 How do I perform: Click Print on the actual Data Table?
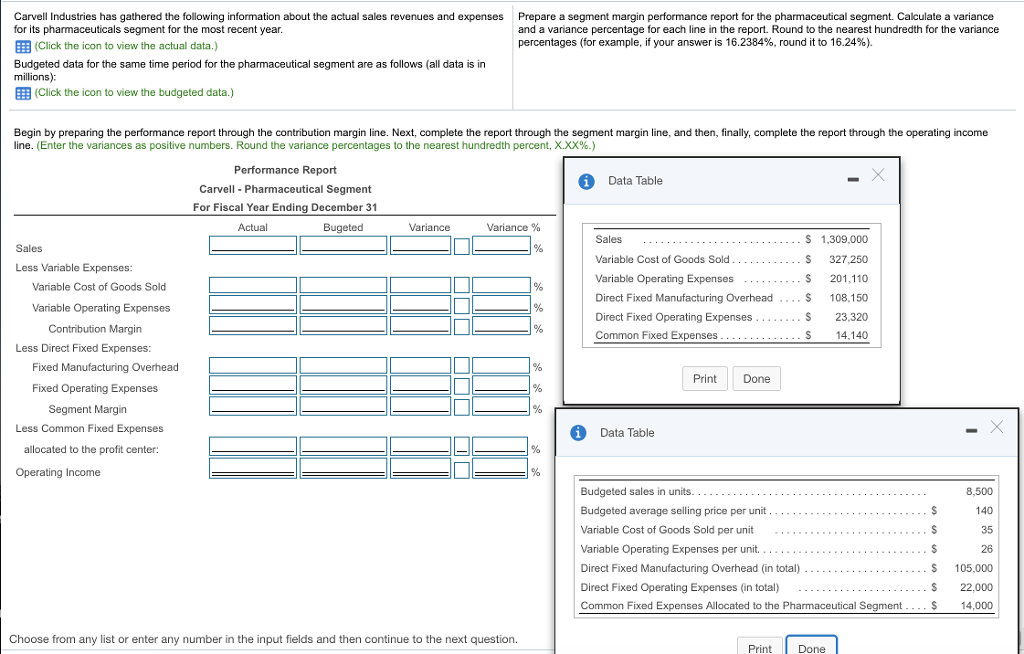[x=705, y=378]
